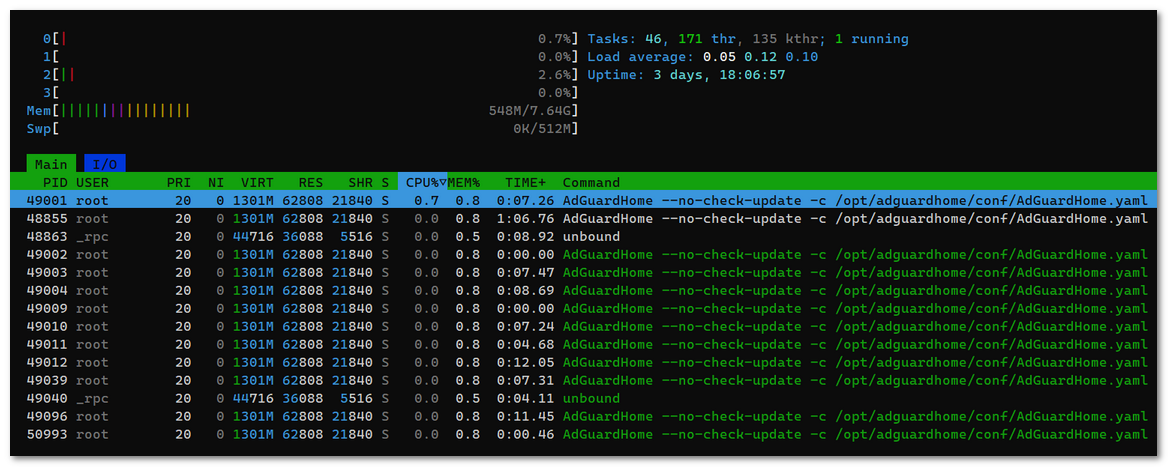This screenshot has height=467, width=1168.
Task: Click the S state column header
Action: (x=385, y=182)
